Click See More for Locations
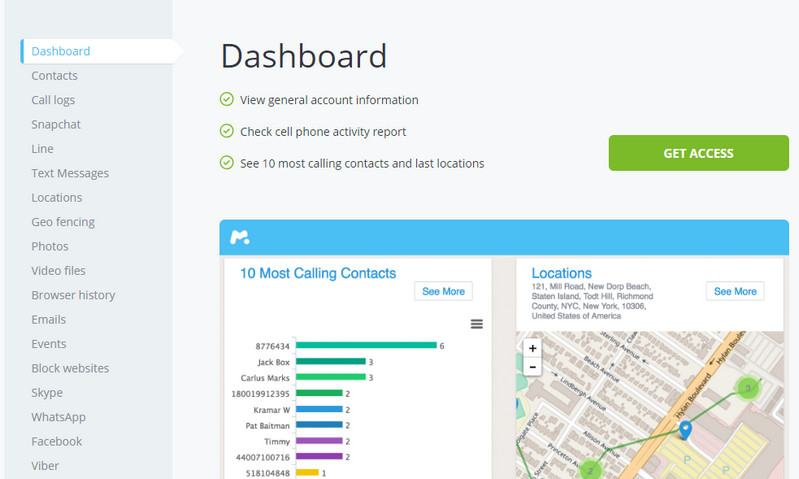The image size is (799, 479). coord(735,291)
